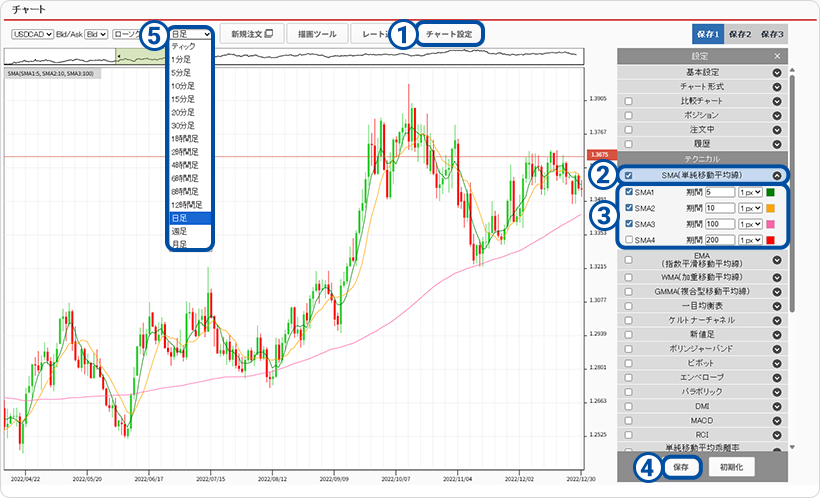Expand the MACD section arrow
Screen dimensions: 820x498
click(x=777, y=421)
